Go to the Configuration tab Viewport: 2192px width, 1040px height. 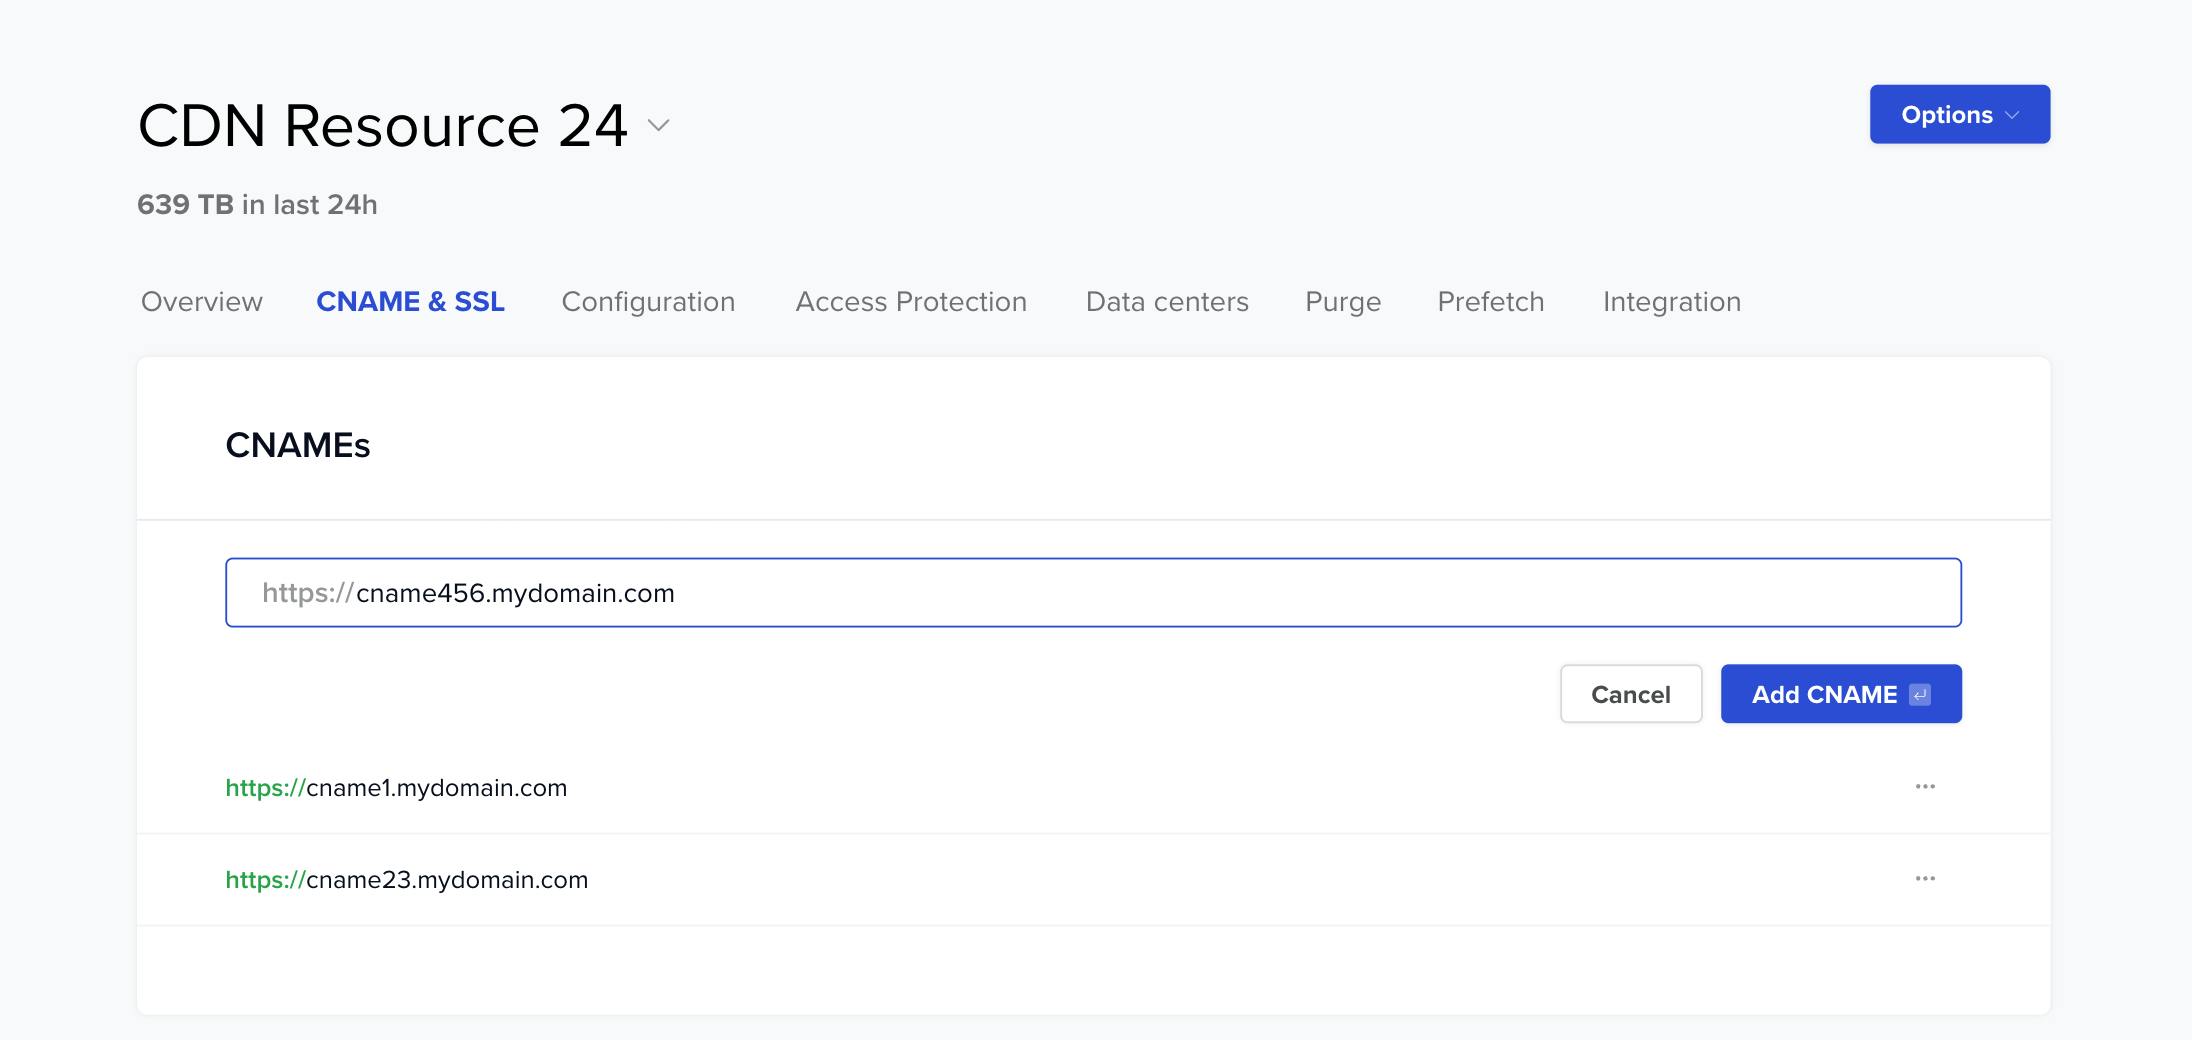click(648, 302)
